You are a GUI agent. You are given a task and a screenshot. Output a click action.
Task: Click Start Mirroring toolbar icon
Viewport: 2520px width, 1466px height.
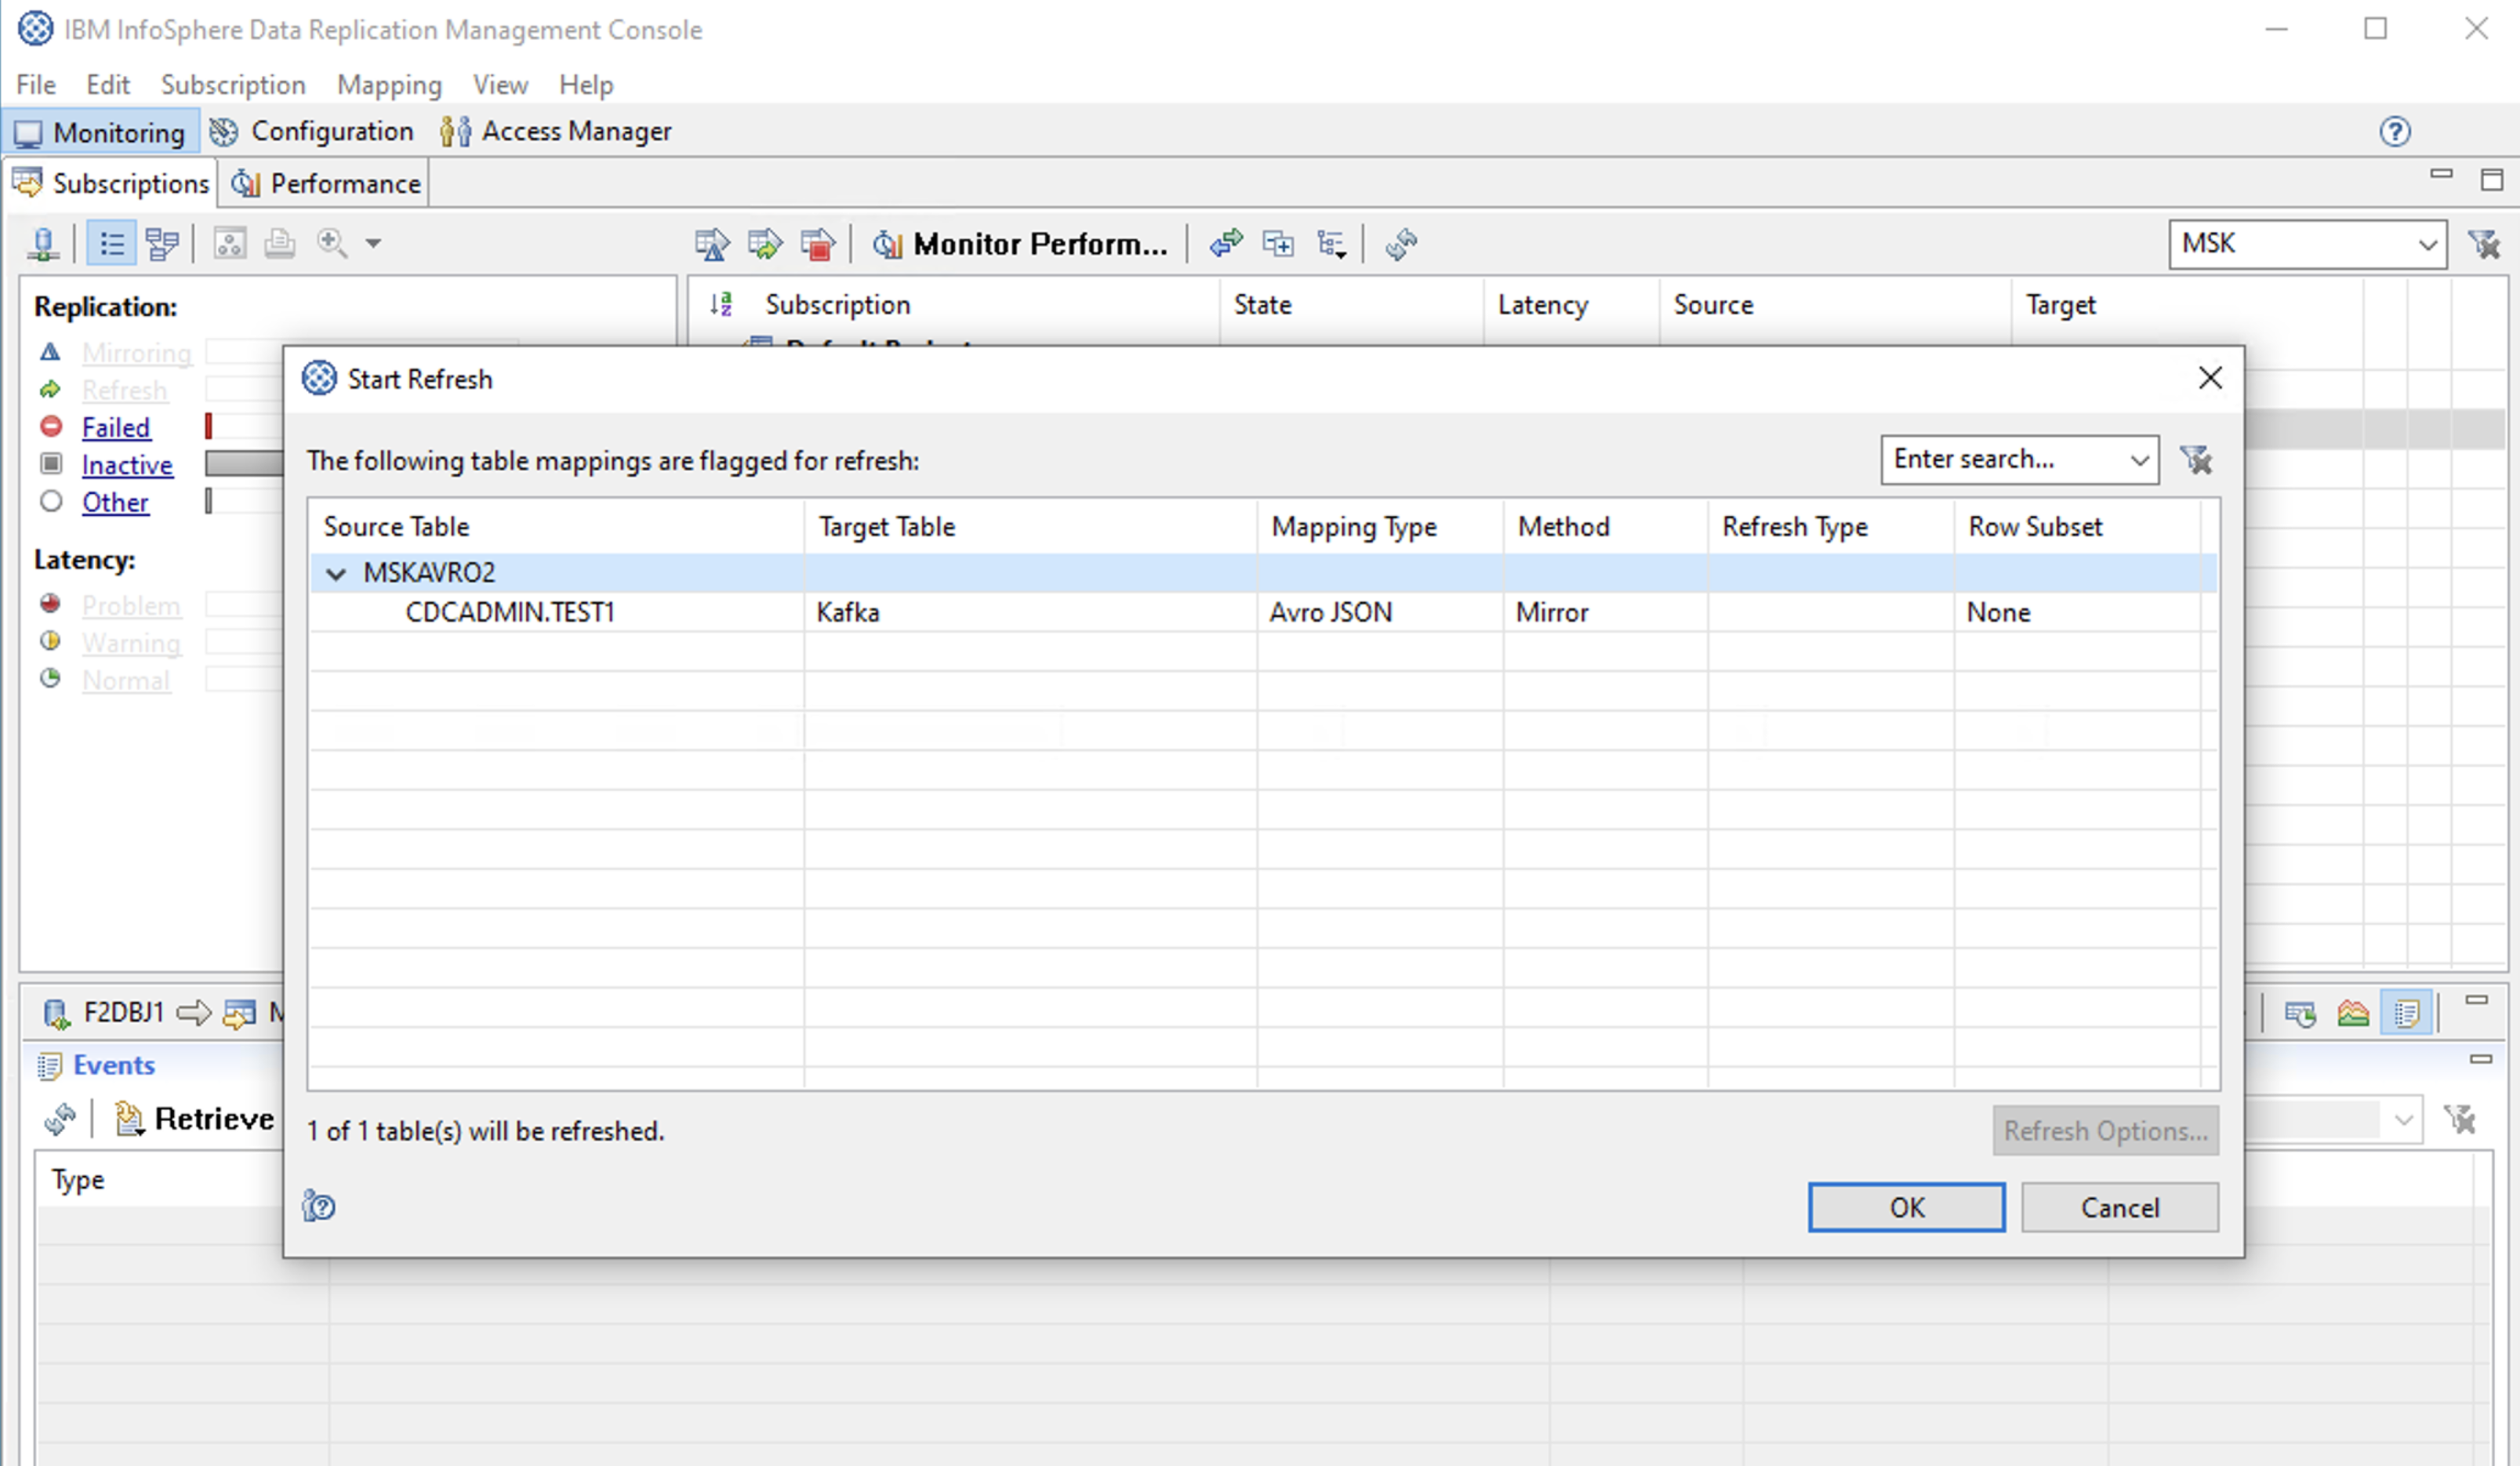(x=711, y=244)
